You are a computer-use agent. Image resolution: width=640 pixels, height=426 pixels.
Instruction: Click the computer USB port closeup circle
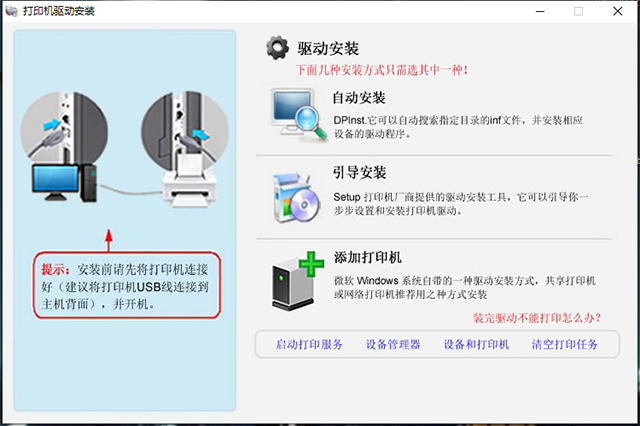(x=64, y=126)
